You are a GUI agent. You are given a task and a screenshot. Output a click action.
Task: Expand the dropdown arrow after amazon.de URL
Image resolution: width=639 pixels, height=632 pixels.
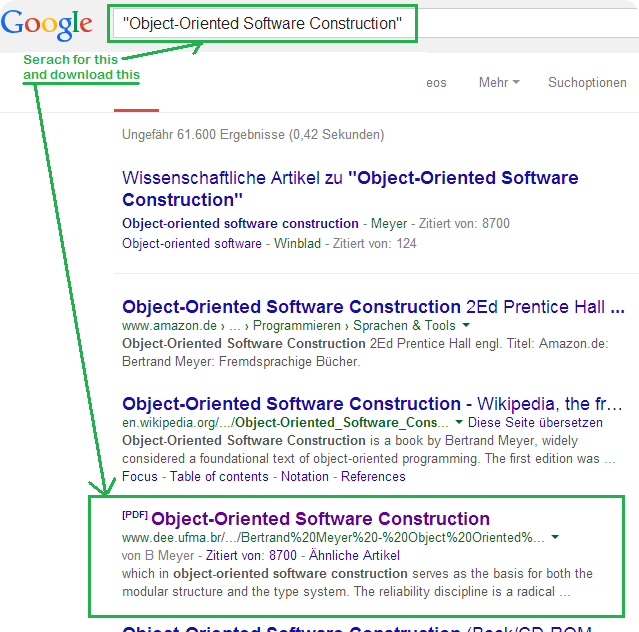coord(466,325)
